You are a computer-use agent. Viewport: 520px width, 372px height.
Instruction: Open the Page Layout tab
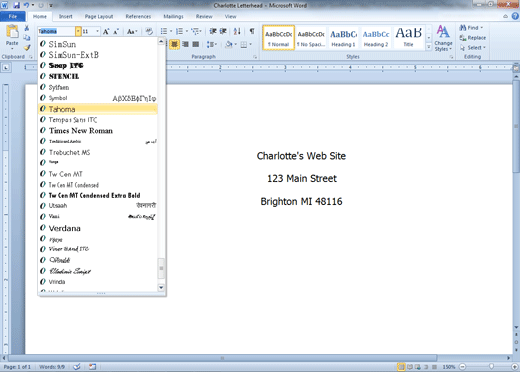(x=99, y=16)
